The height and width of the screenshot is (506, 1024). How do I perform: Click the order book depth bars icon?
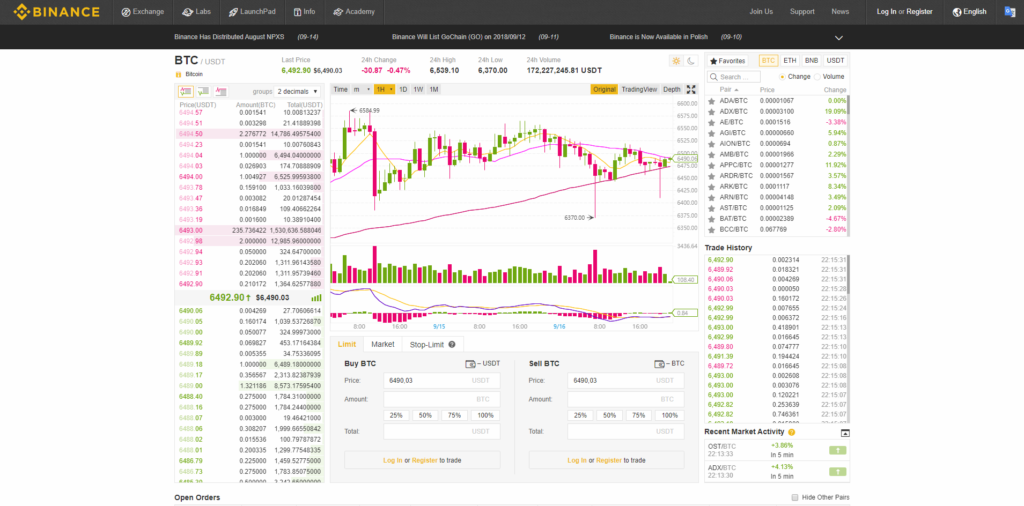(316, 298)
